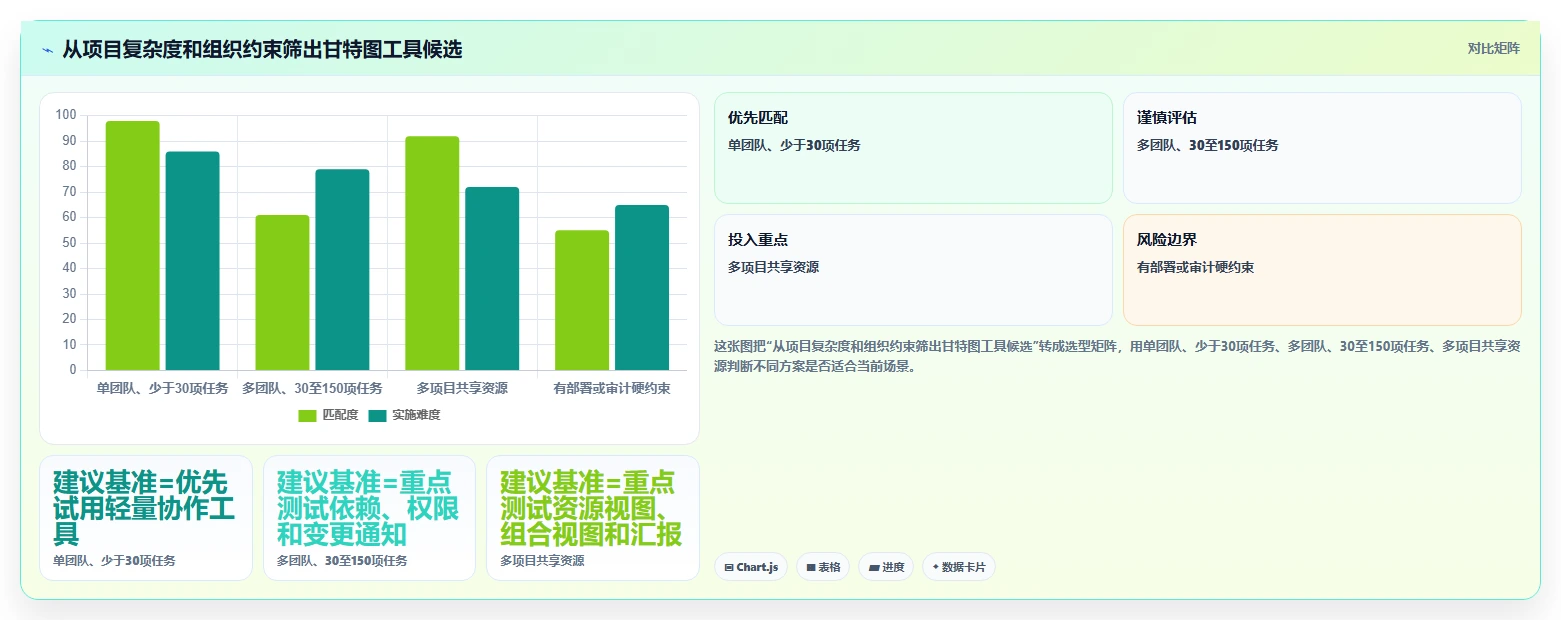
Task: Click the 实施难度 bar for 多团队、30至150项任务
Action: click(342, 270)
